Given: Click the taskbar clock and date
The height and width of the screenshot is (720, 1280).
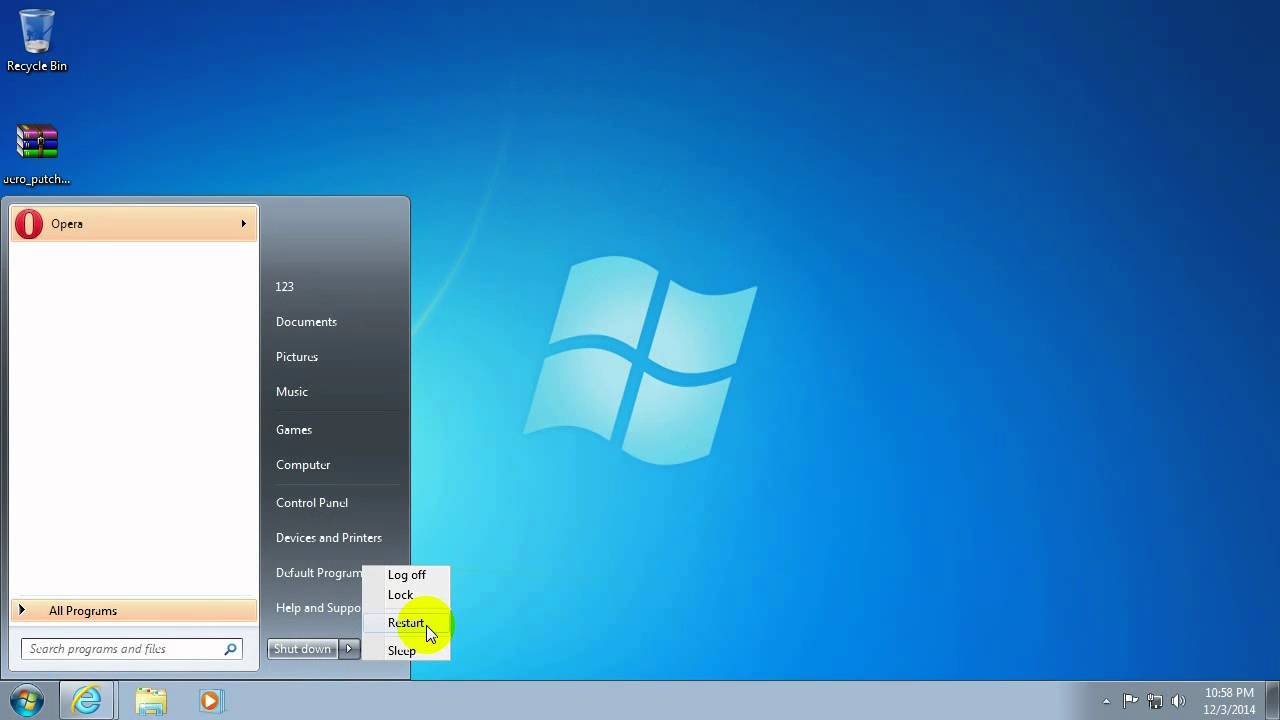Looking at the screenshot, I should point(1229,701).
